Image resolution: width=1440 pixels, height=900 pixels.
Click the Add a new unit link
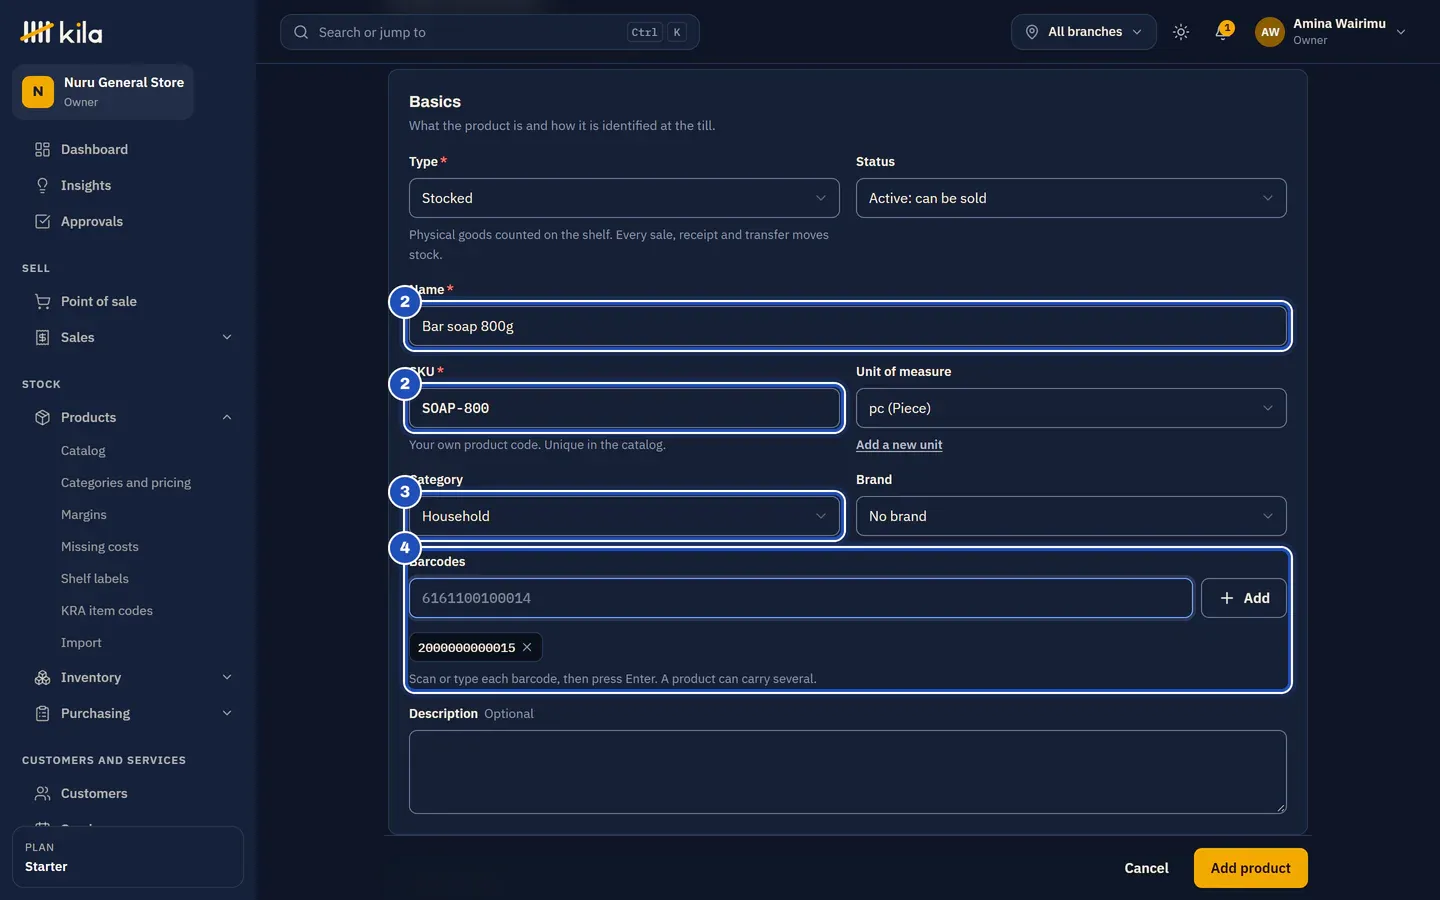pyautogui.click(x=899, y=445)
